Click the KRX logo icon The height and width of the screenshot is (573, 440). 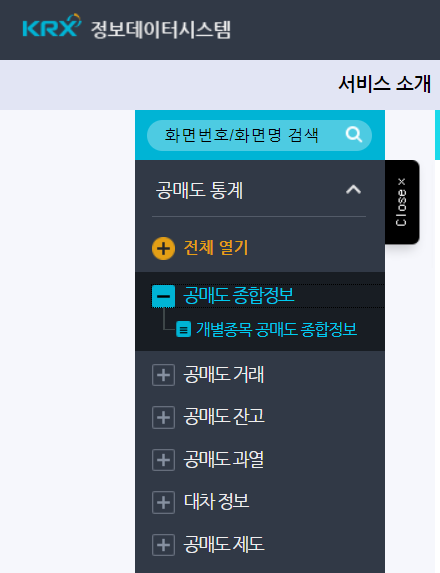[x=52, y=26]
